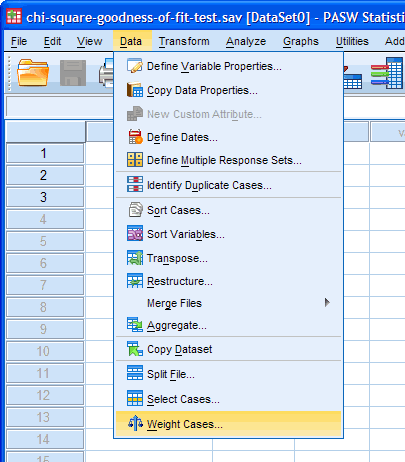
Task: Click the colored-bars toolbar icon at right
Action: click(x=387, y=73)
